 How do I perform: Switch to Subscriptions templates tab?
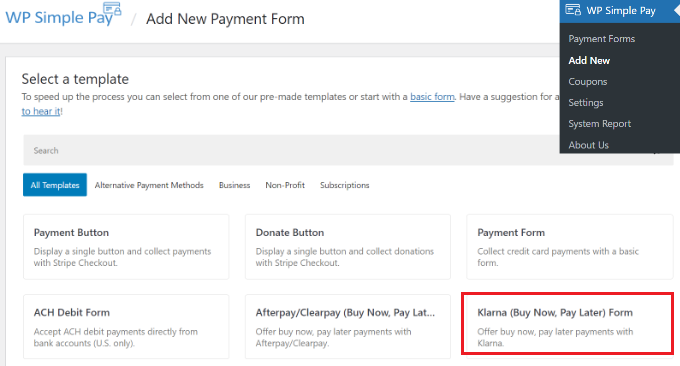(x=344, y=185)
